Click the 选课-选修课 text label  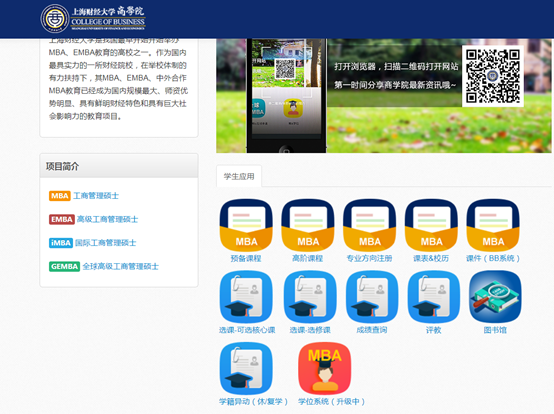pos(310,330)
